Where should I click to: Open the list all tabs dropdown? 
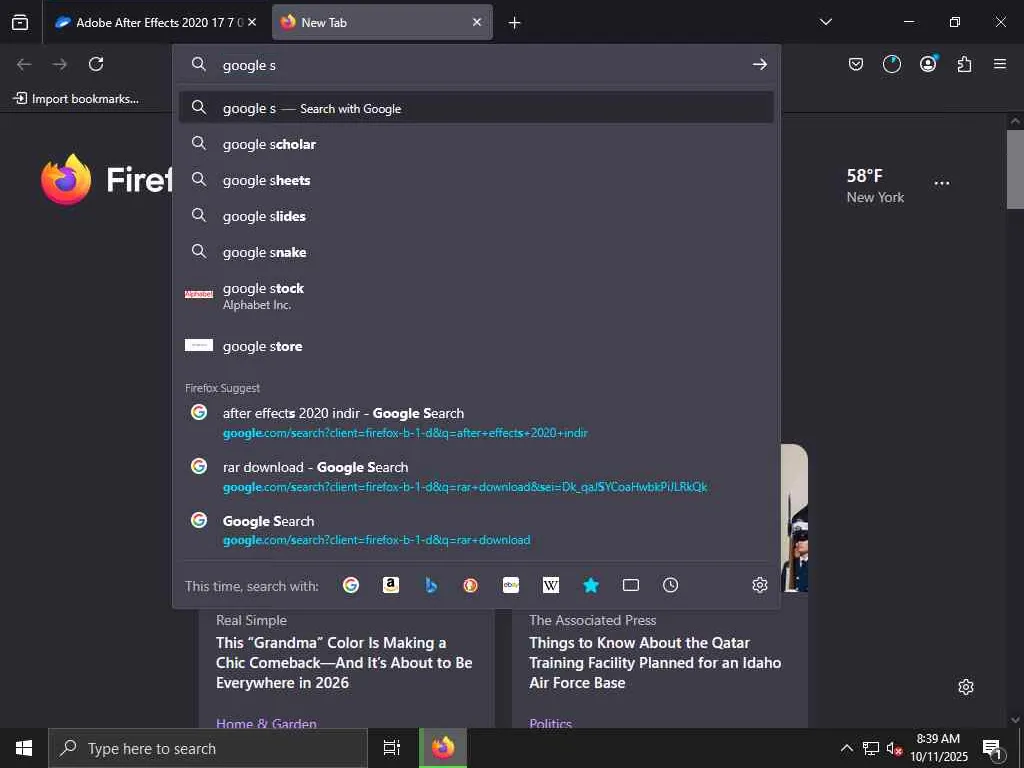[825, 22]
